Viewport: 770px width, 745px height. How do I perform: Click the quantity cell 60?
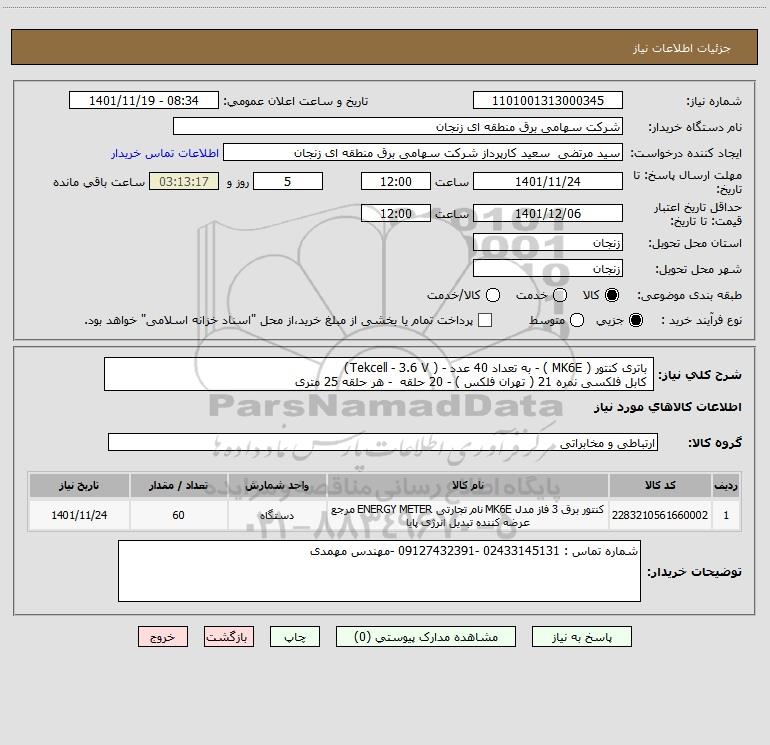179,515
